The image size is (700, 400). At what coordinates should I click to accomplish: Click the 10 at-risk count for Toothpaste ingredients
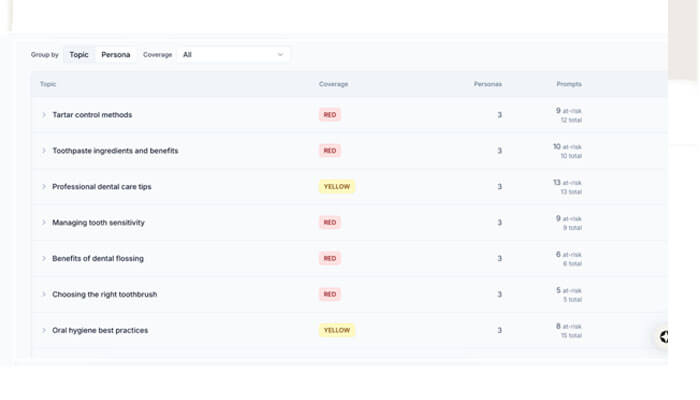pos(567,147)
